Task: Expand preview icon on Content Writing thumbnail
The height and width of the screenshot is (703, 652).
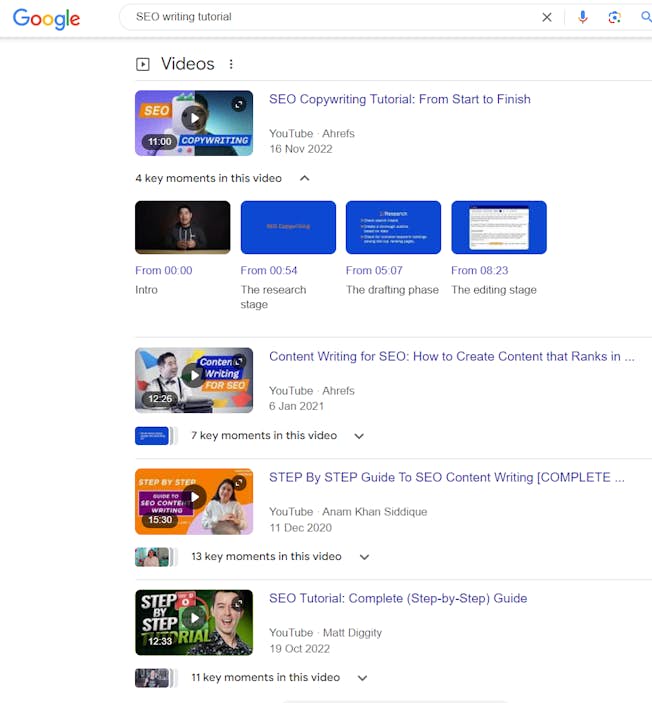Action: 239,361
